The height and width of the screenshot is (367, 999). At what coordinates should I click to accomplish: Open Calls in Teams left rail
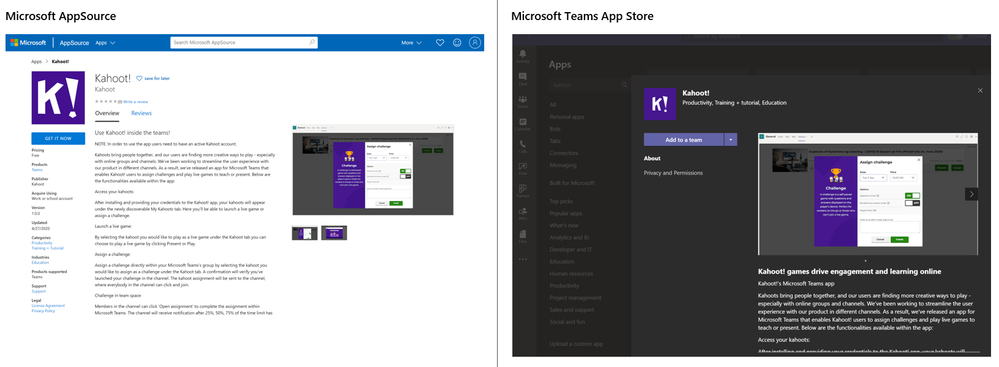tap(523, 147)
